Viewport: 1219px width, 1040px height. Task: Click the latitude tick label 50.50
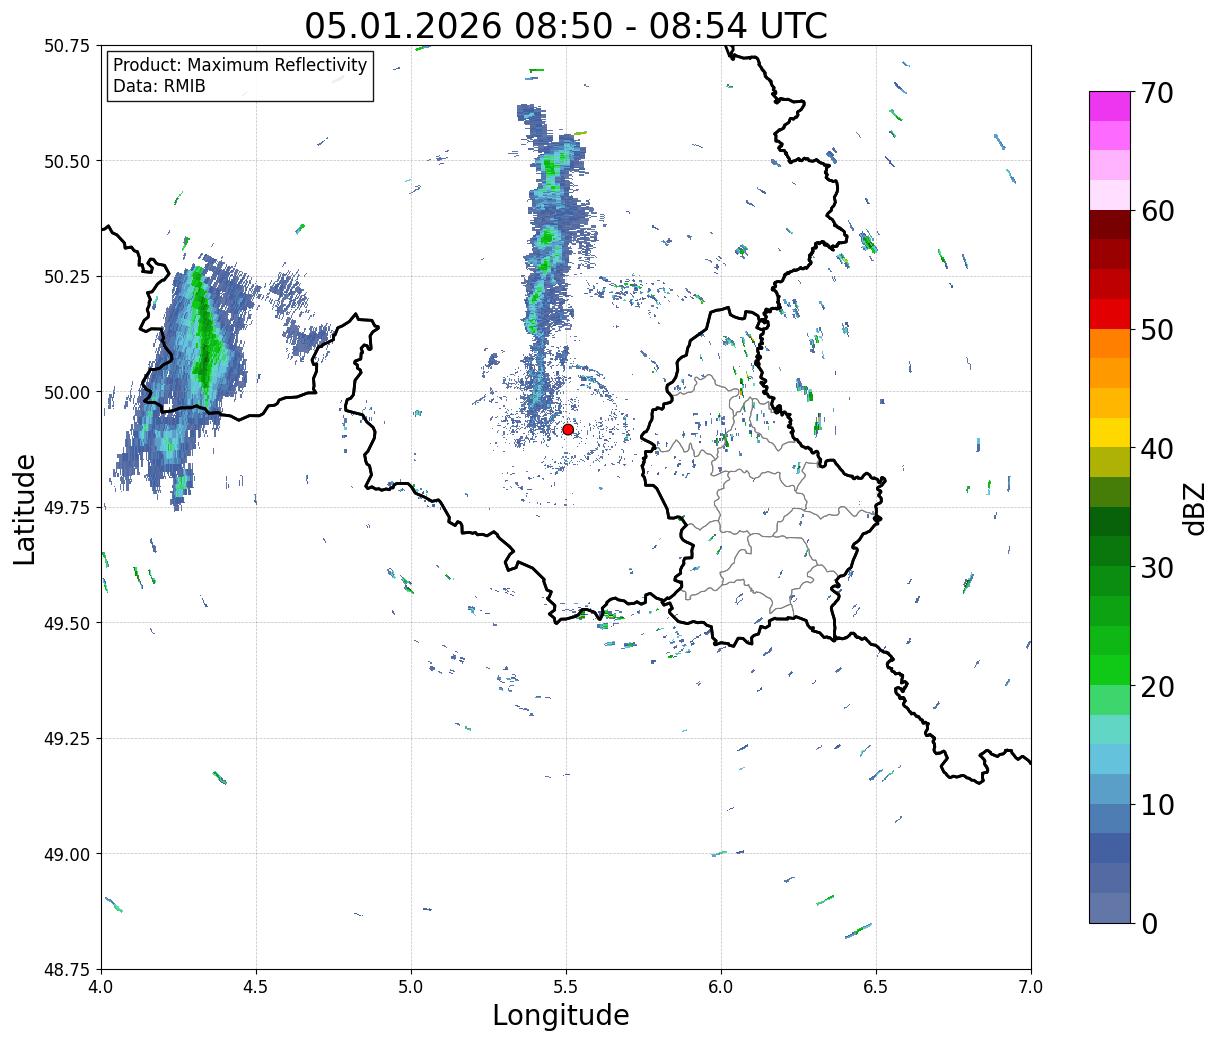67,161
